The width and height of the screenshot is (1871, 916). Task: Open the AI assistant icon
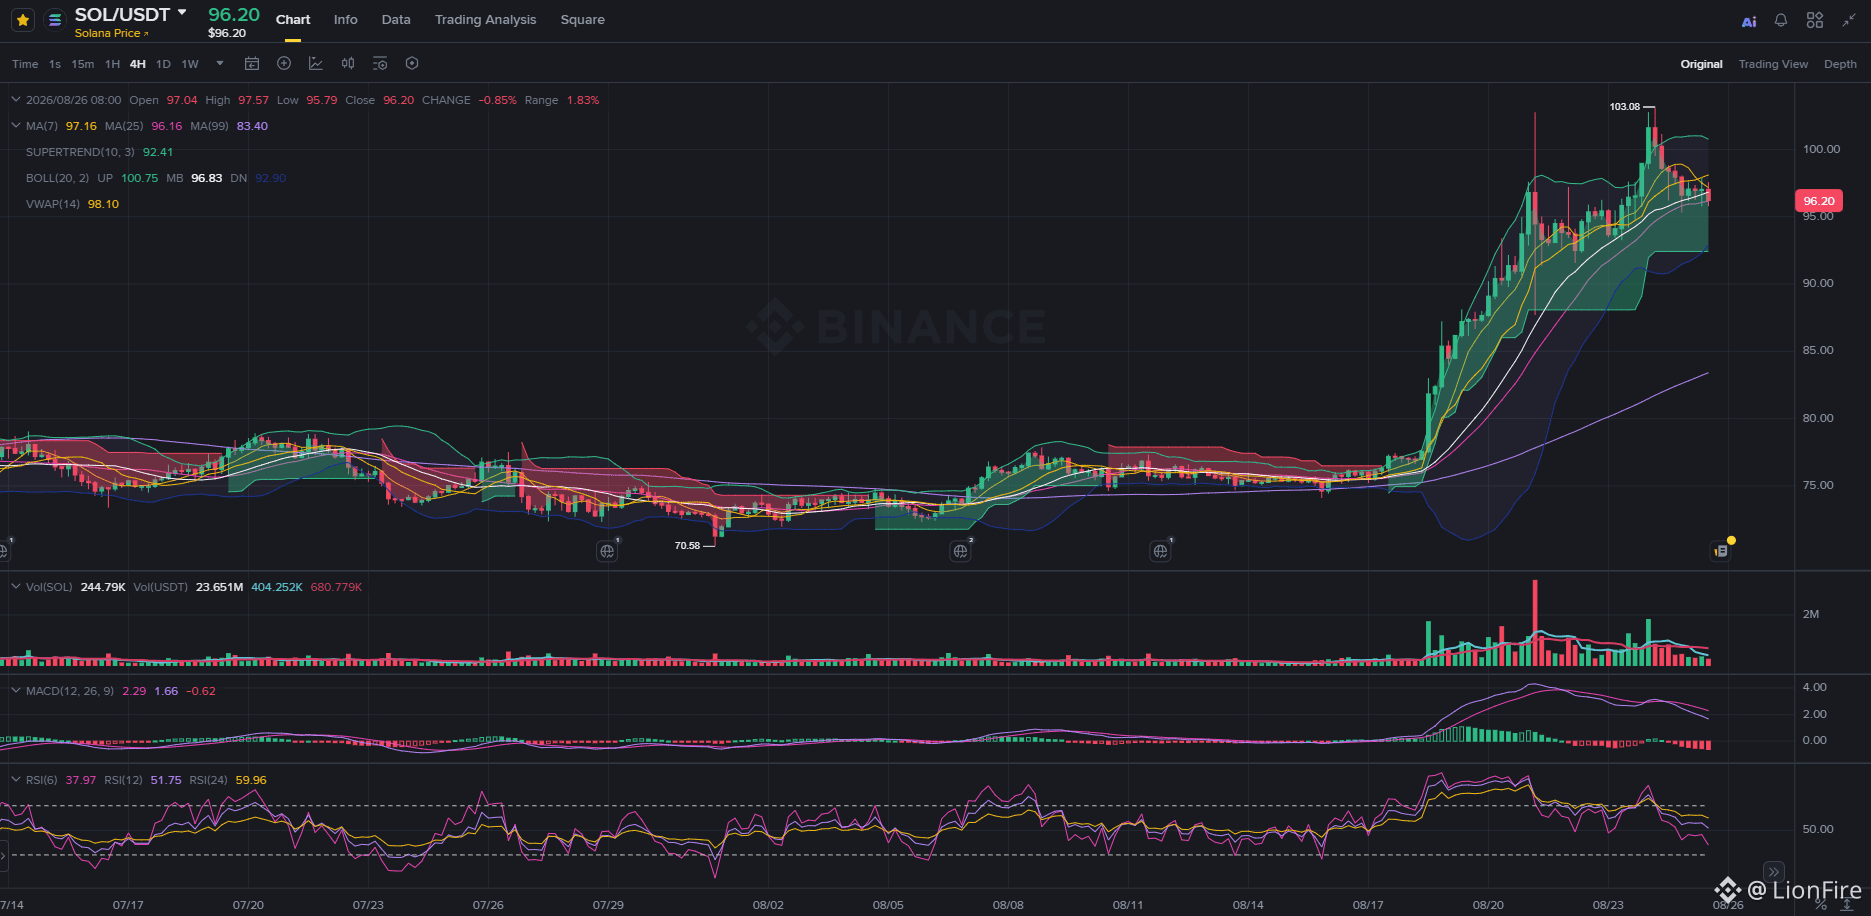coord(1749,21)
